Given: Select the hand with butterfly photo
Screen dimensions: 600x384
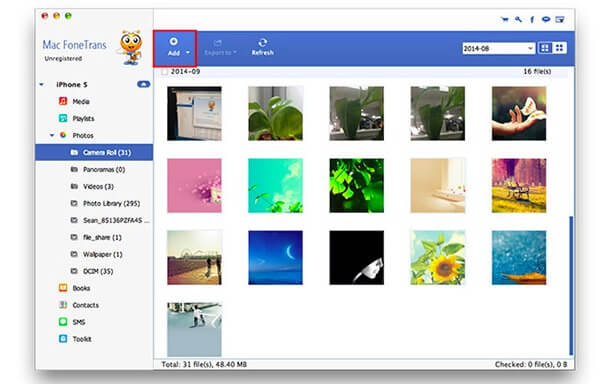Looking at the screenshot, I should (519, 113).
